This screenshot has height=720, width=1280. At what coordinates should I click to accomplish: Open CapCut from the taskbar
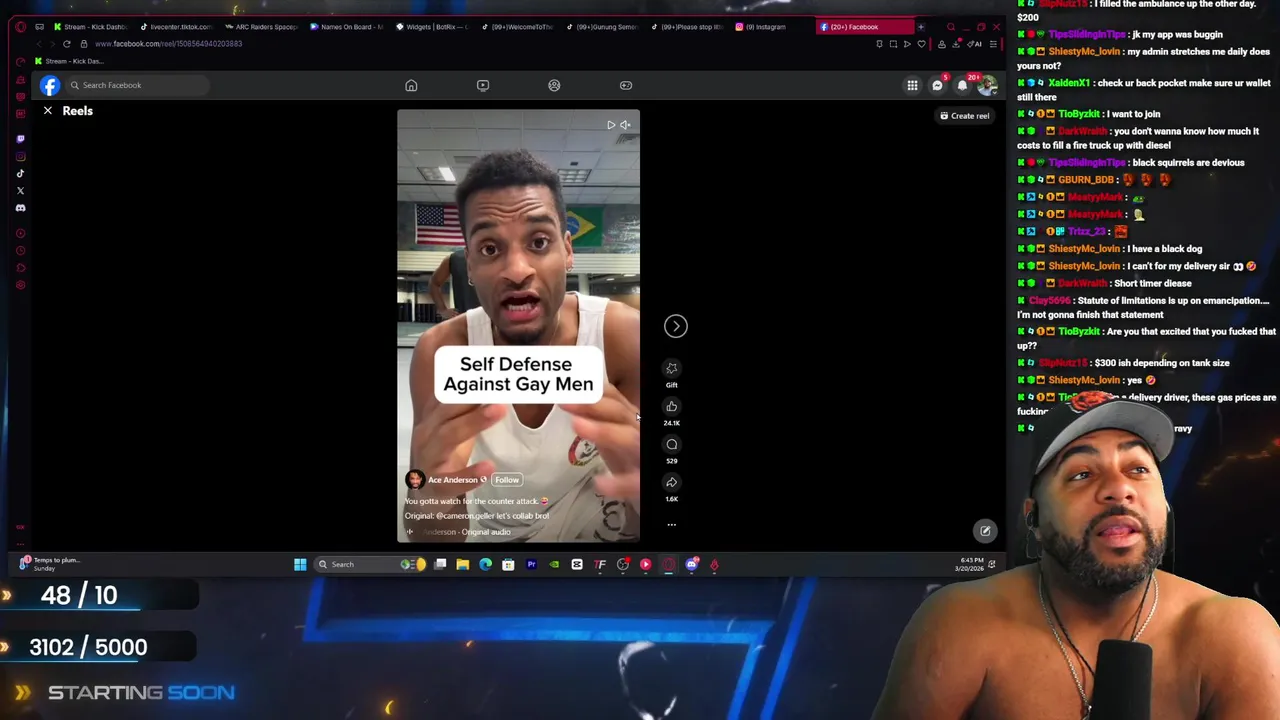pyautogui.click(x=577, y=565)
